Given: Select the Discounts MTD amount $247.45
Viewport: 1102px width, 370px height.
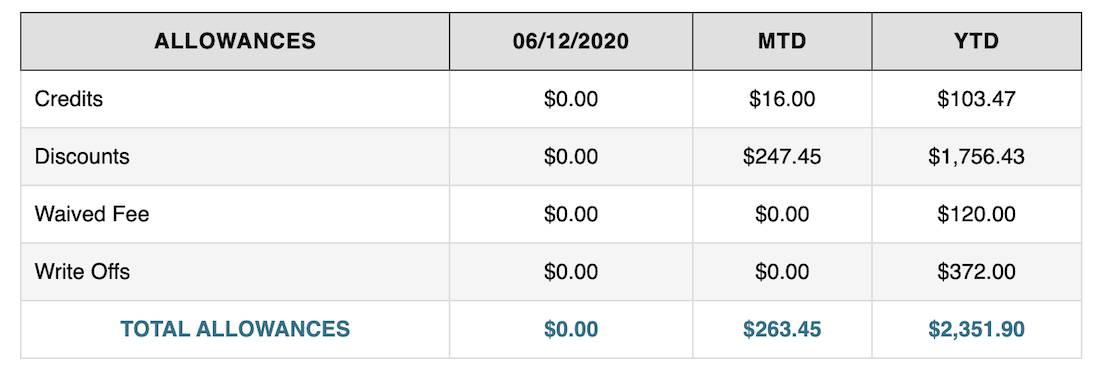Looking at the screenshot, I should (x=782, y=156).
